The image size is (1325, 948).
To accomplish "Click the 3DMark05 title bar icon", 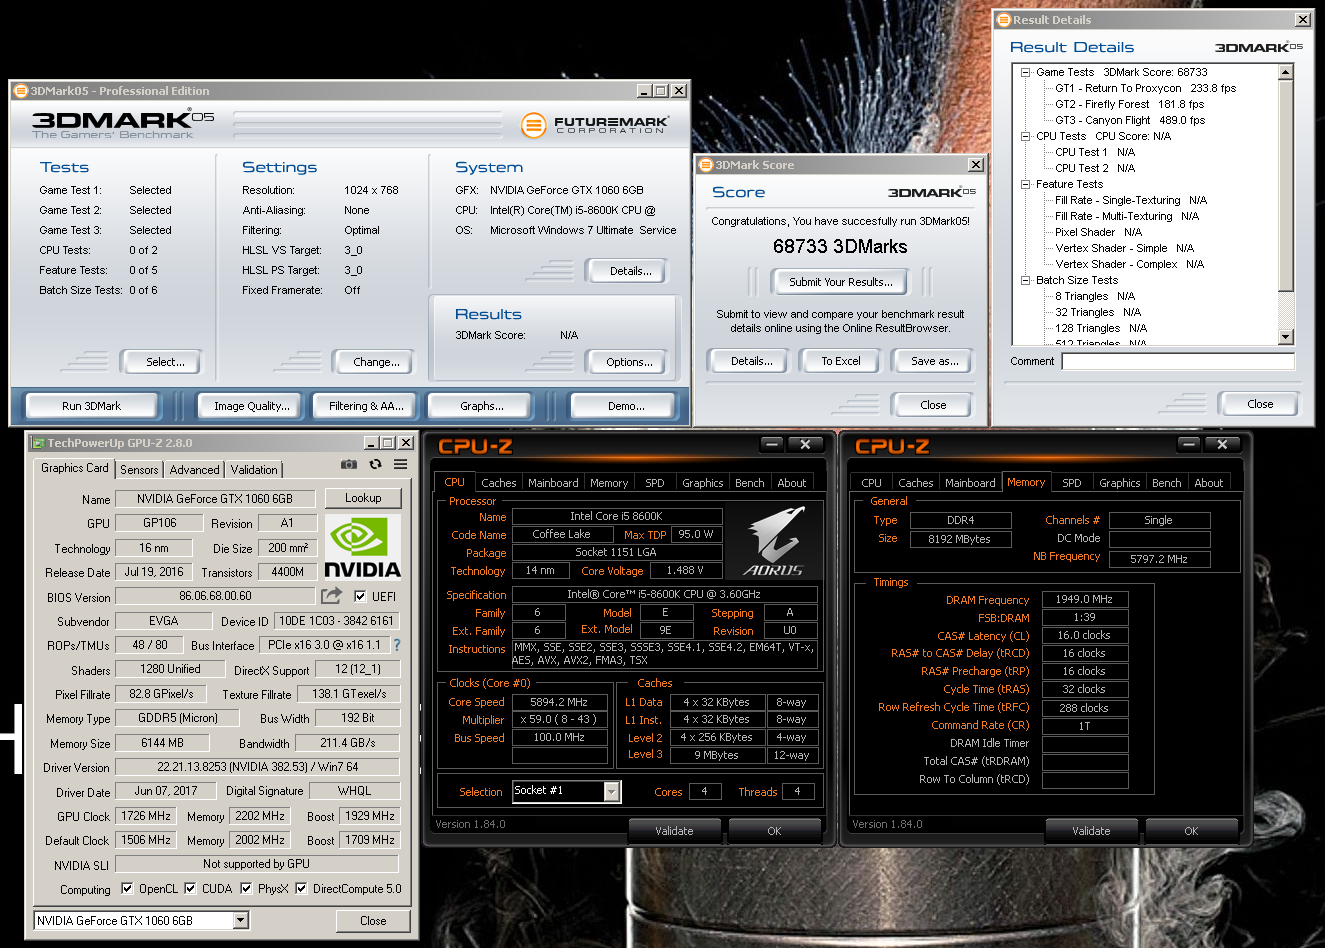I will 20,91.
